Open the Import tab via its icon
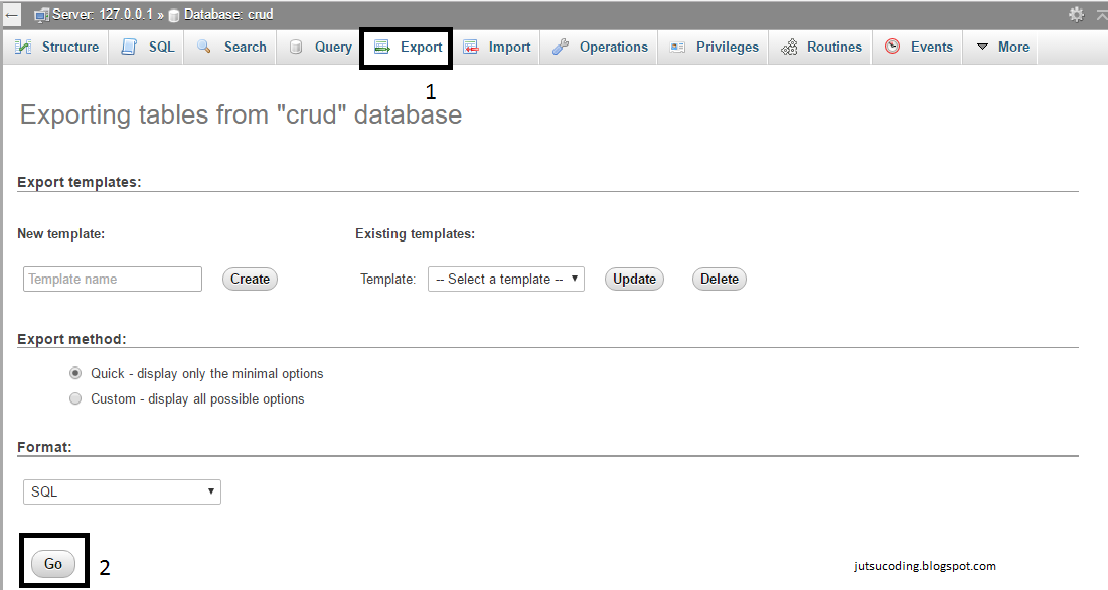1108x590 pixels. coord(470,46)
